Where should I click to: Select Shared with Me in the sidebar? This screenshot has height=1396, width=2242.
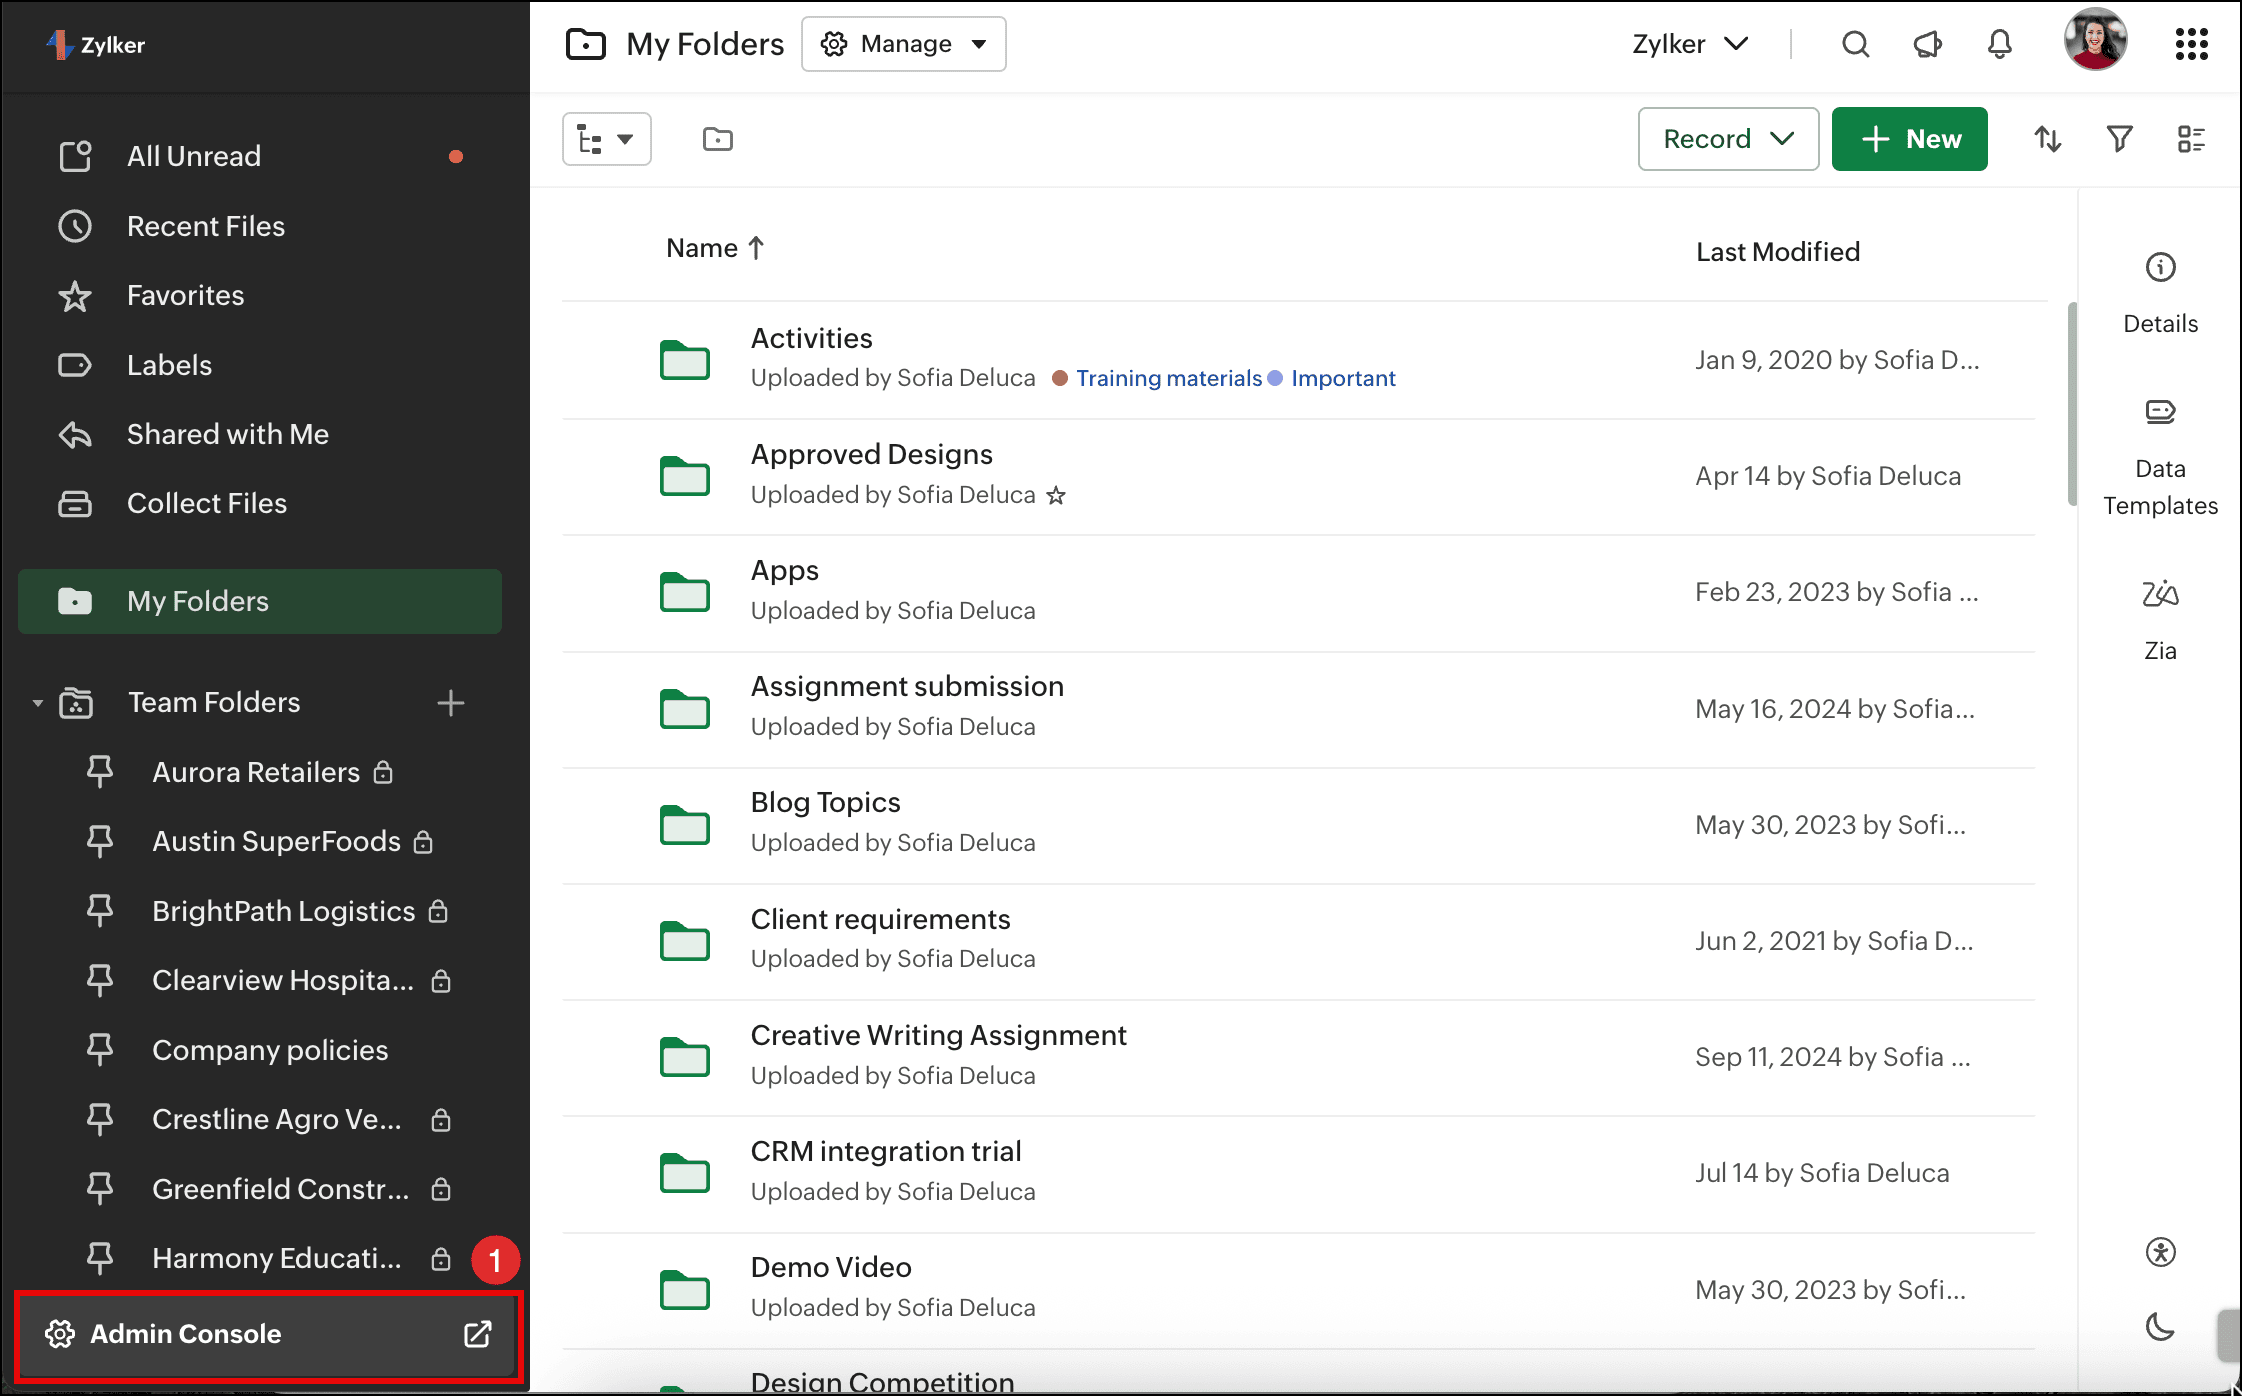[x=227, y=434]
